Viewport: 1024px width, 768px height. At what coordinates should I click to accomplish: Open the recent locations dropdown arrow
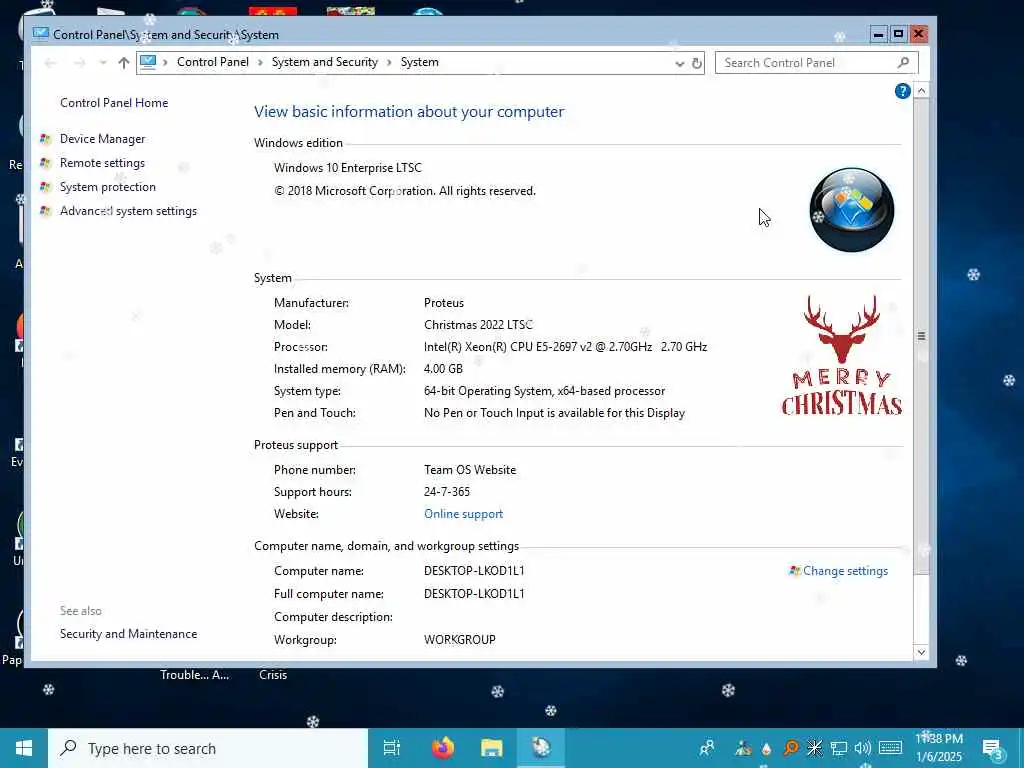click(103, 63)
